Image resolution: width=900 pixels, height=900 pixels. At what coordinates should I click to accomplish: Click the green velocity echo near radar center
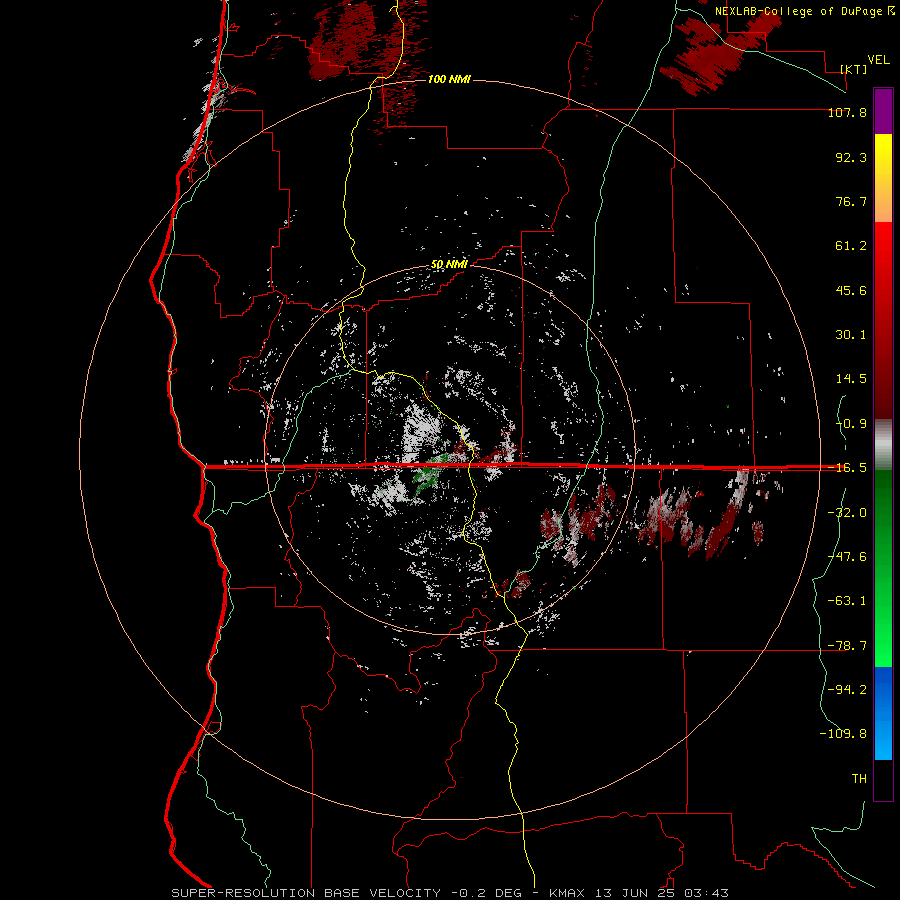coord(429,474)
